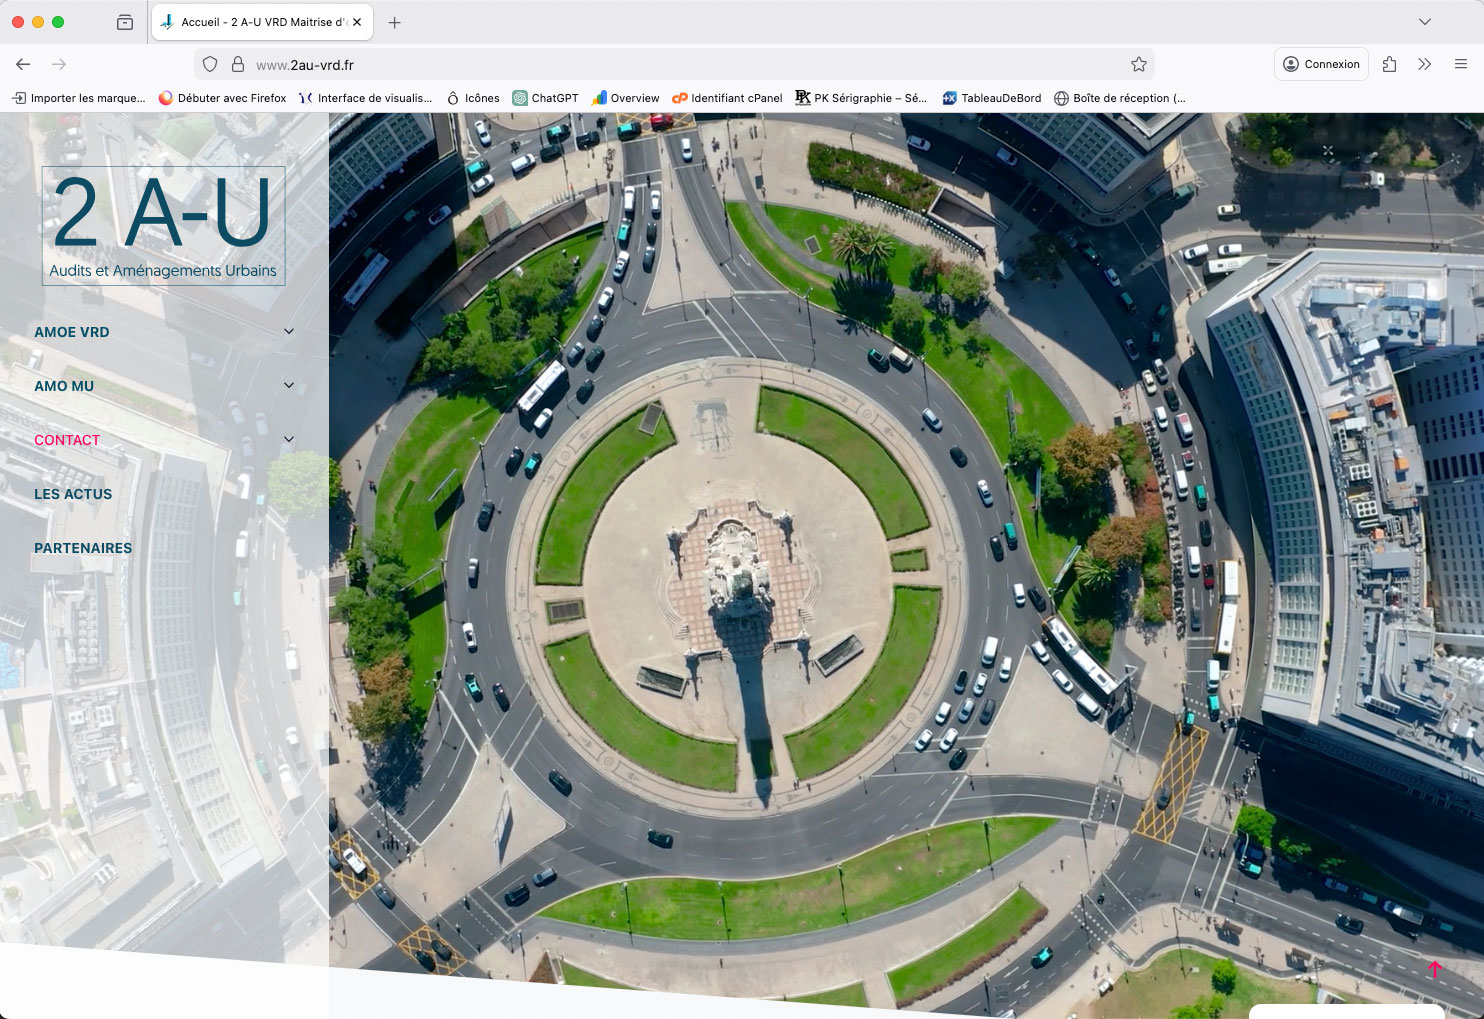Click the 2 A-U site logo
The width and height of the screenshot is (1484, 1019).
(163, 226)
